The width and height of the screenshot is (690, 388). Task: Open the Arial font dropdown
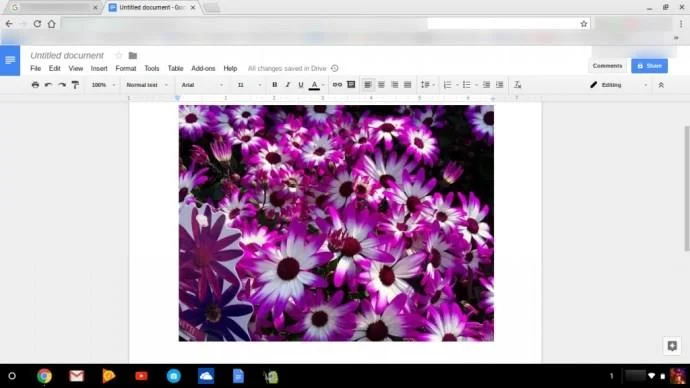pos(202,85)
